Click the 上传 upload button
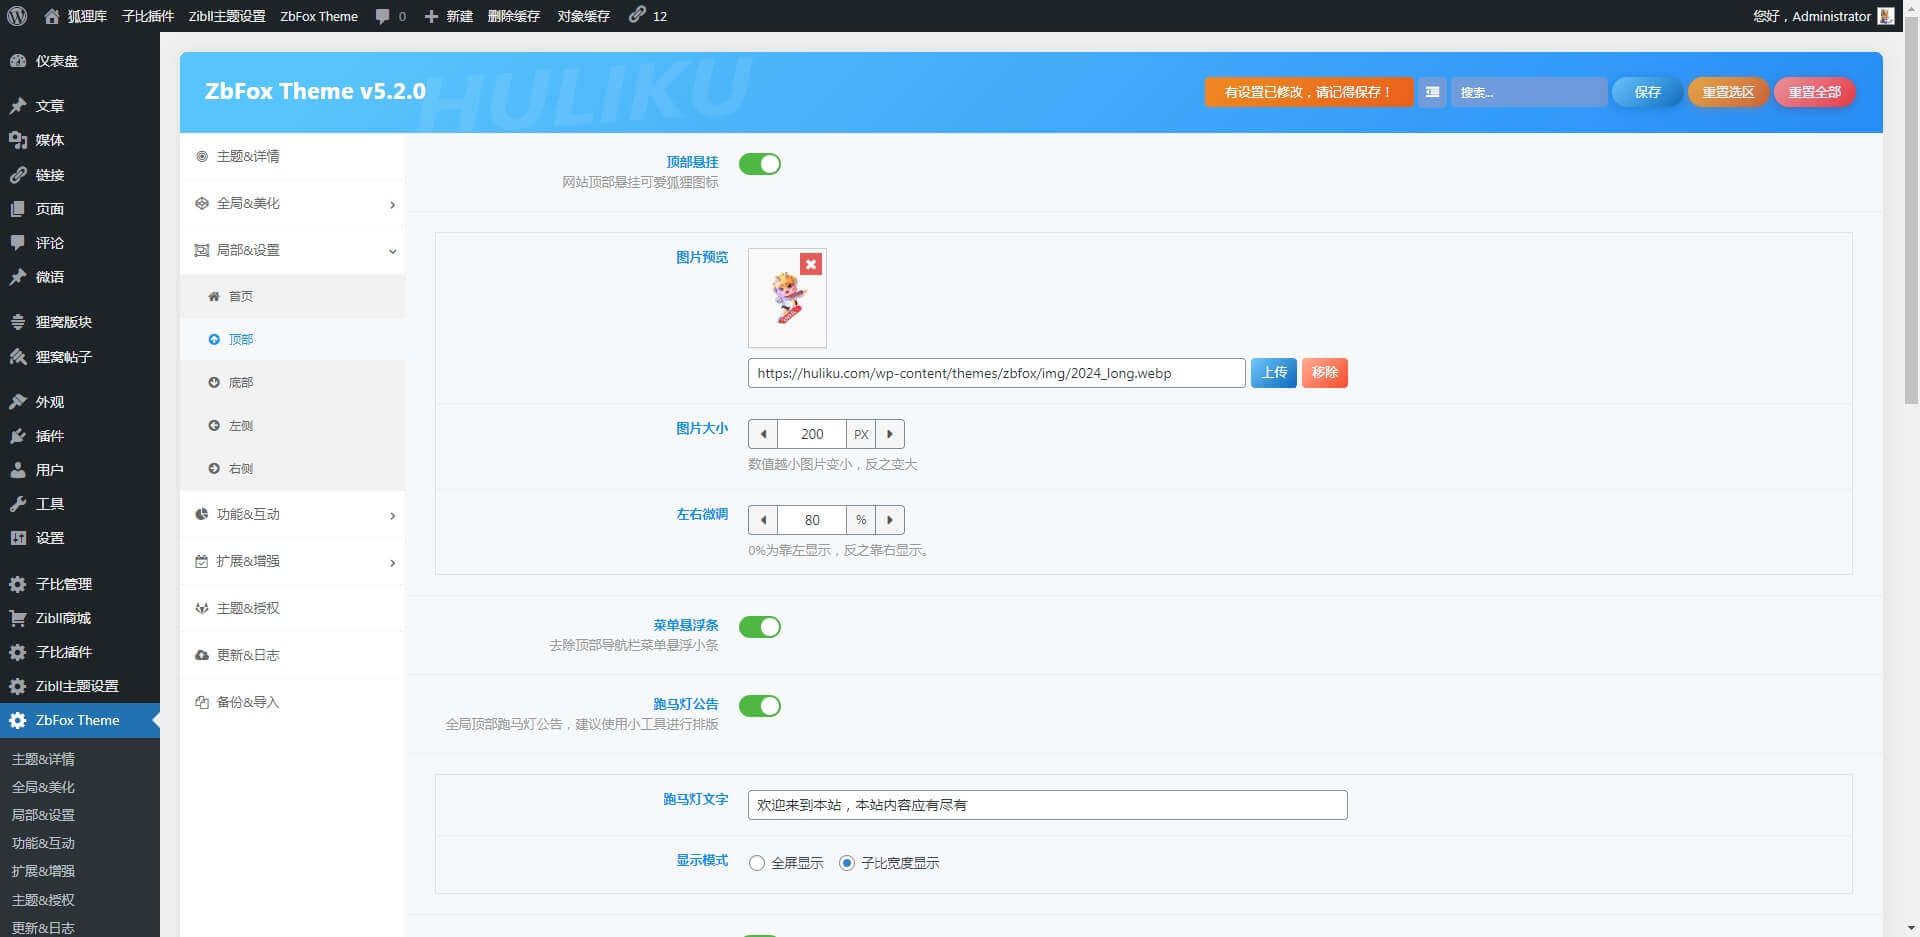Image resolution: width=1920 pixels, height=937 pixels. tap(1273, 373)
